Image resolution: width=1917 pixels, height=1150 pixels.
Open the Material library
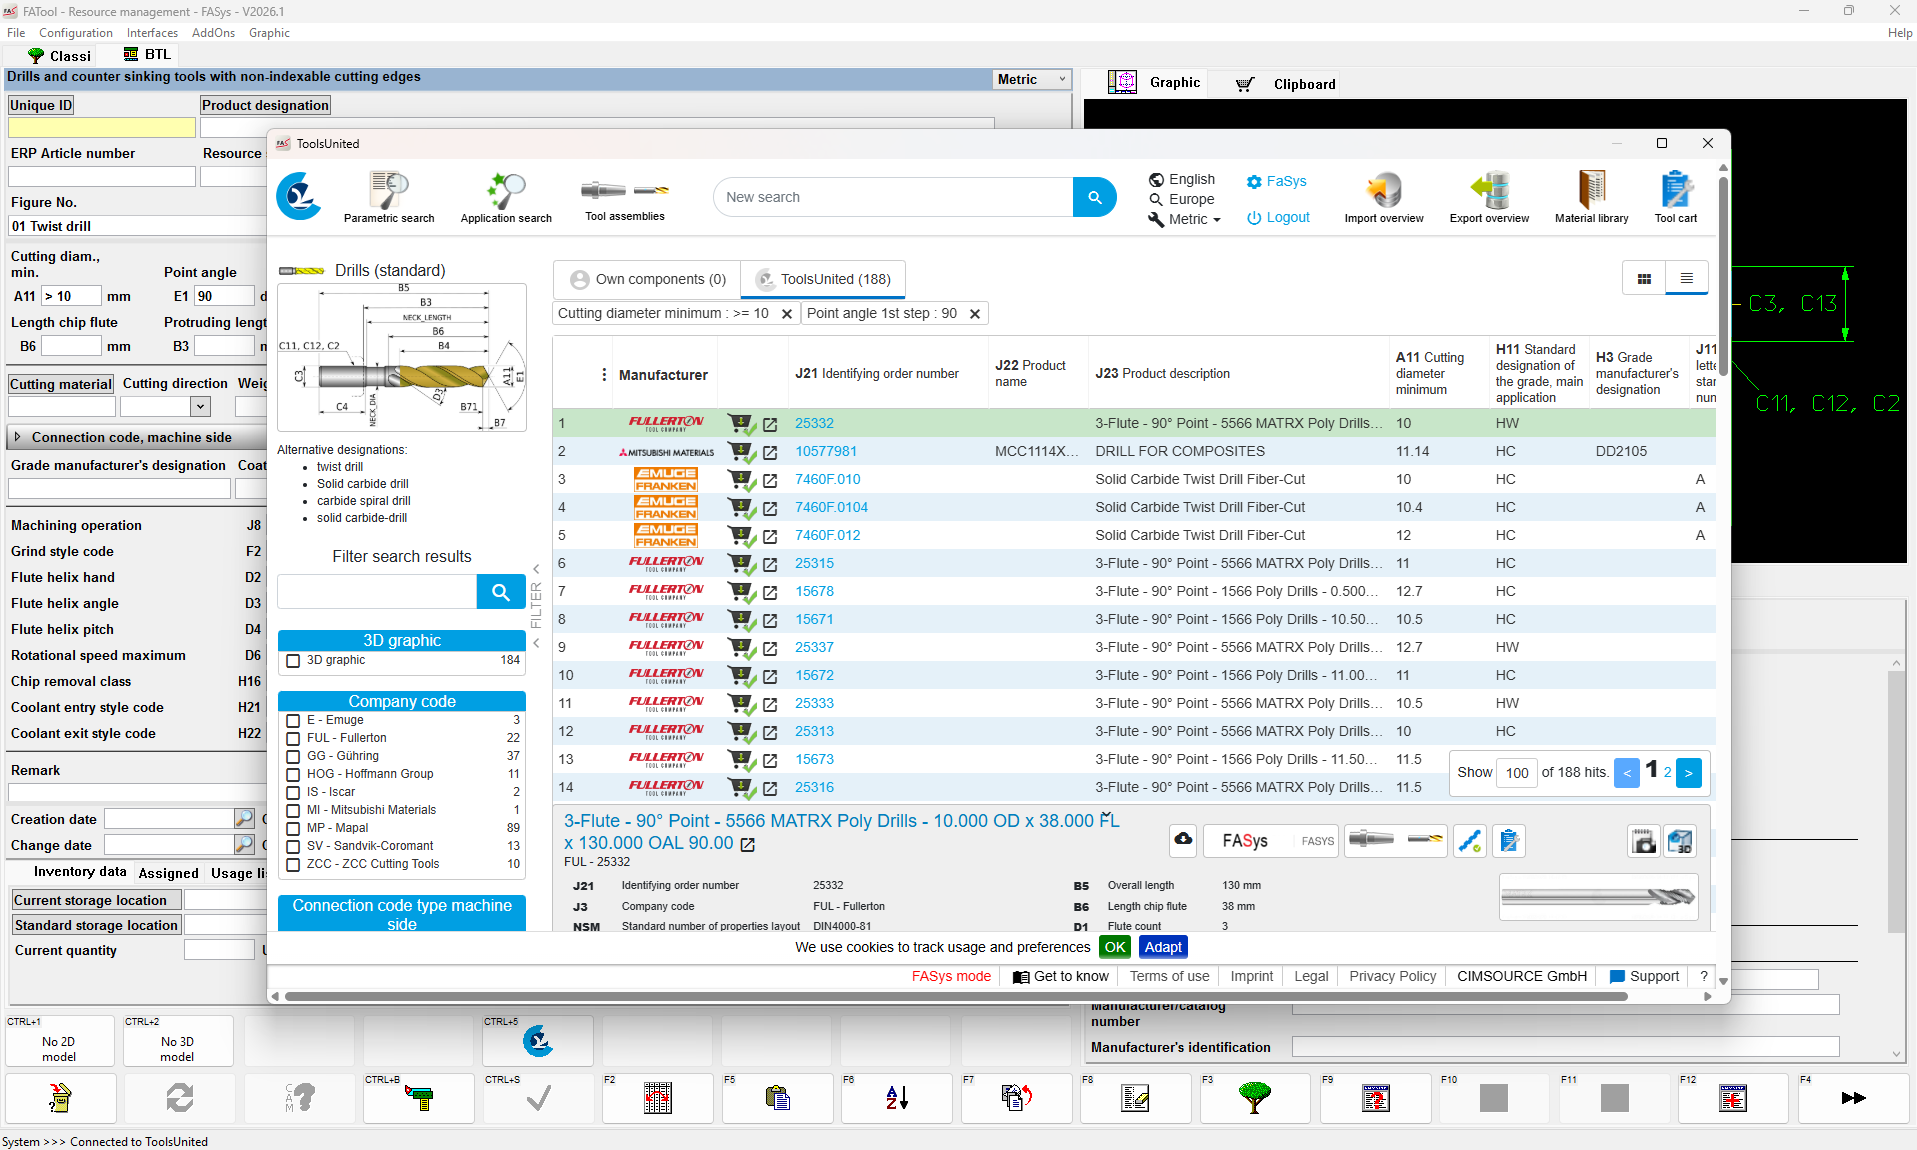click(x=1591, y=197)
